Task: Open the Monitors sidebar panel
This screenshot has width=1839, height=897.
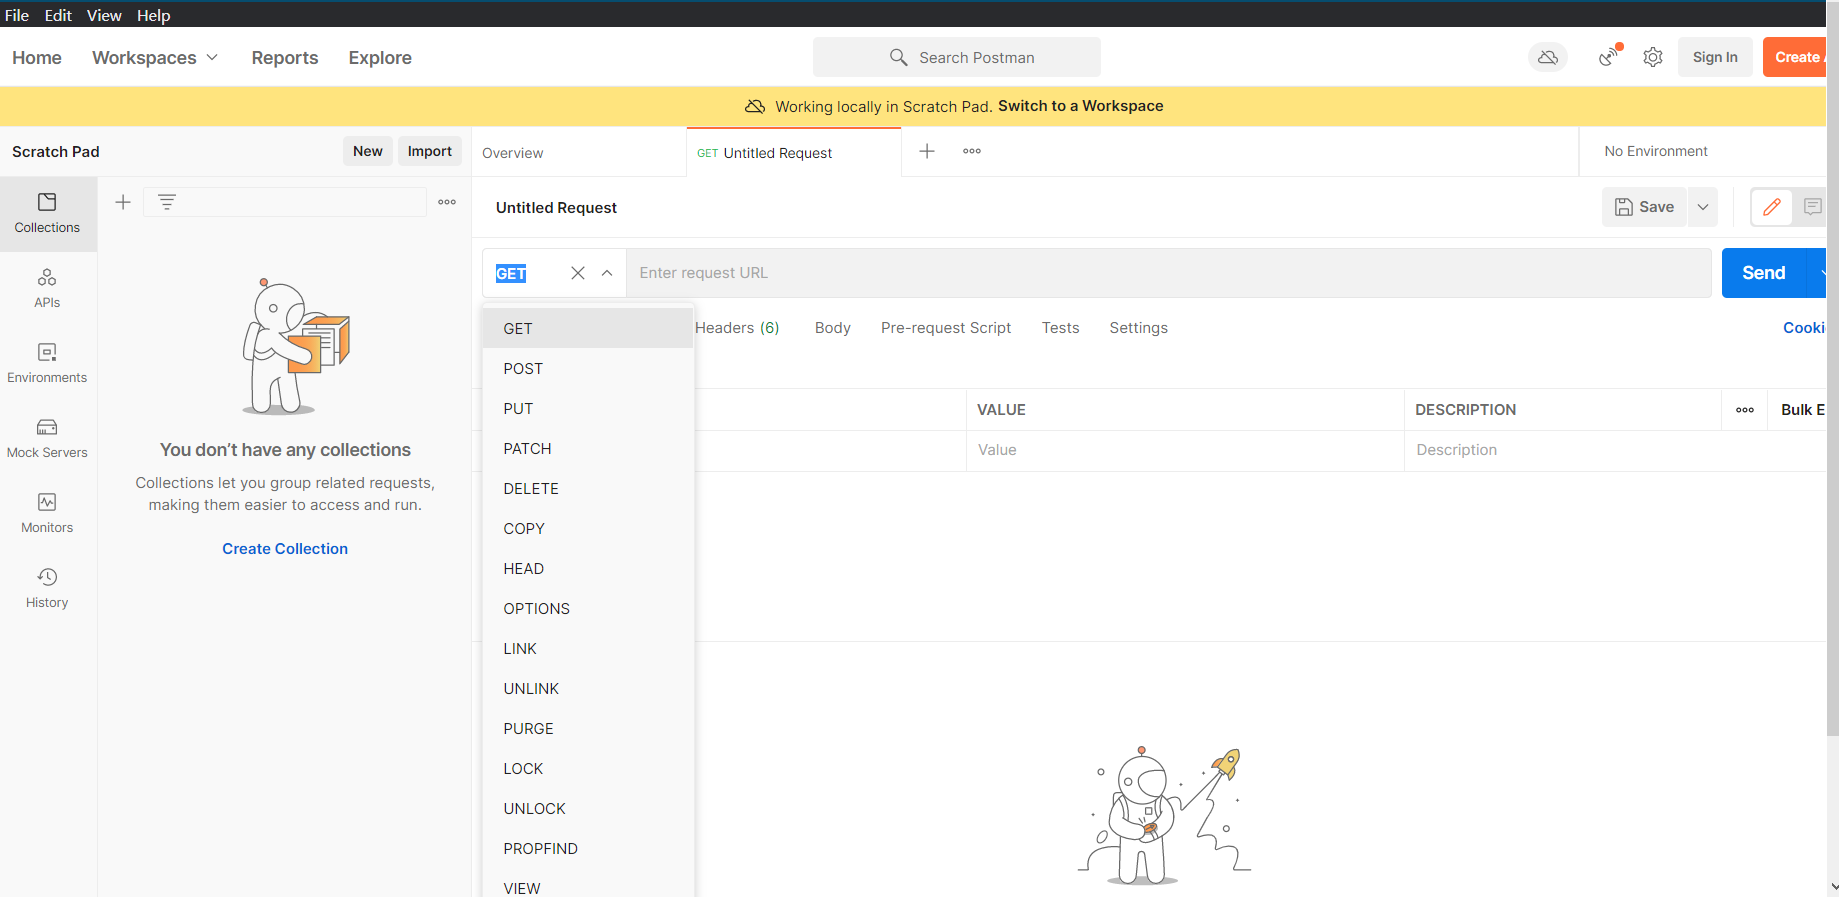Action: (x=47, y=514)
